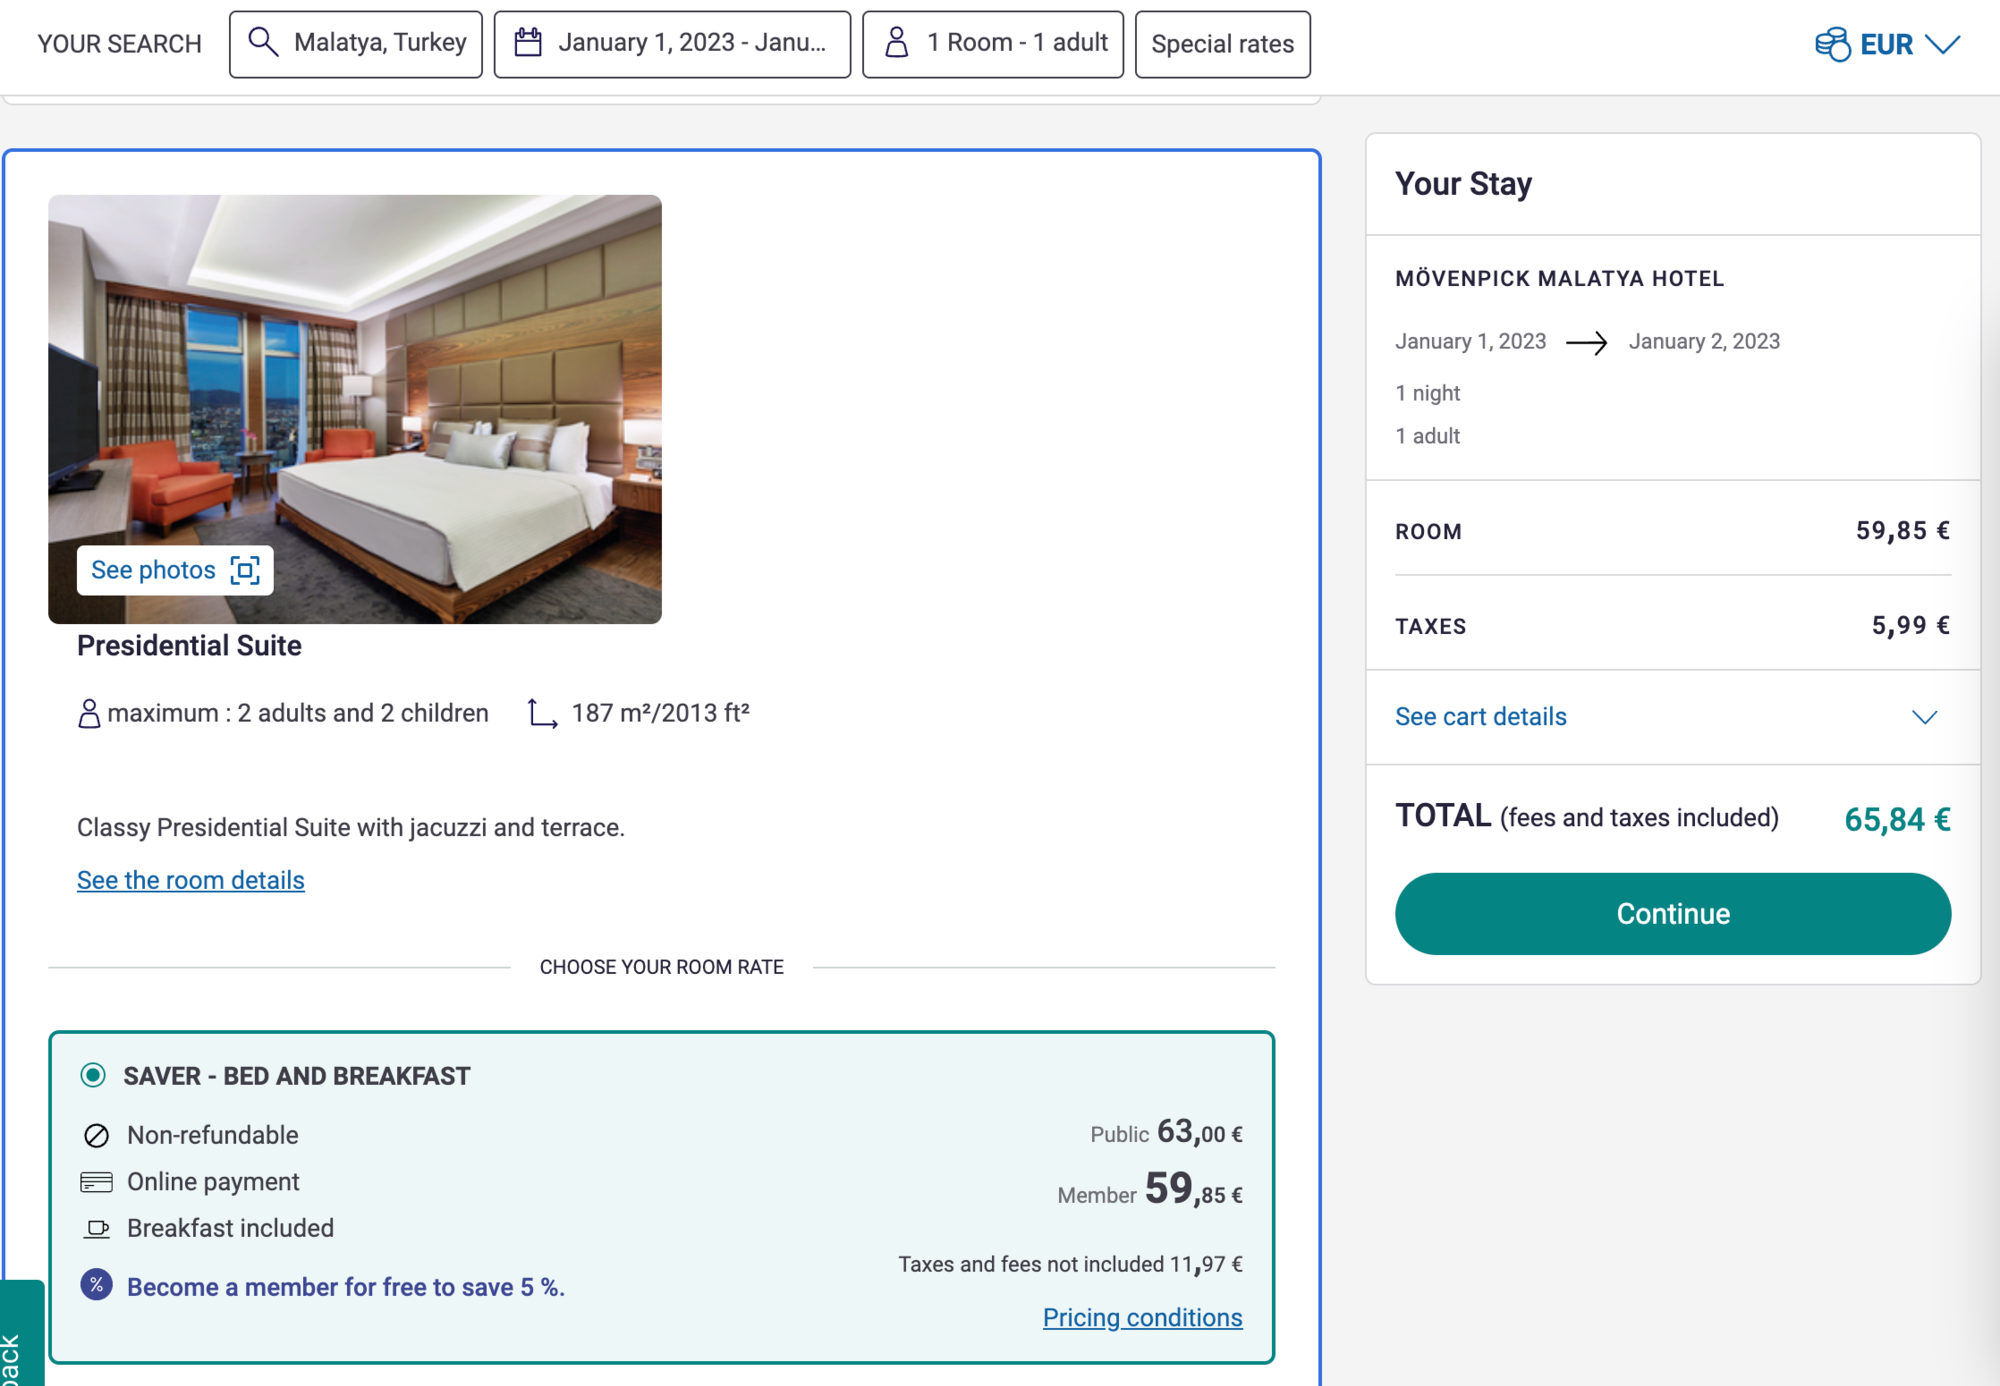Open the 1 Room - 1 adult selector
2000x1386 pixels.
coord(993,44)
